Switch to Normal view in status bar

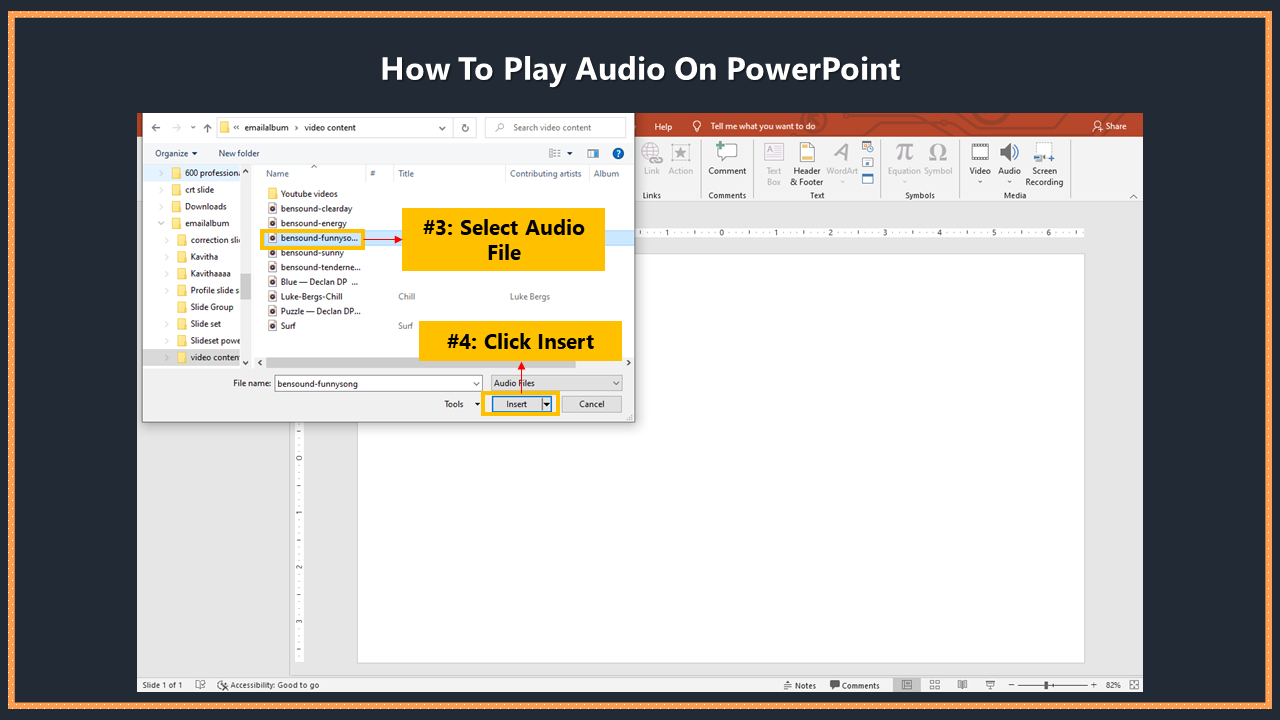(907, 685)
